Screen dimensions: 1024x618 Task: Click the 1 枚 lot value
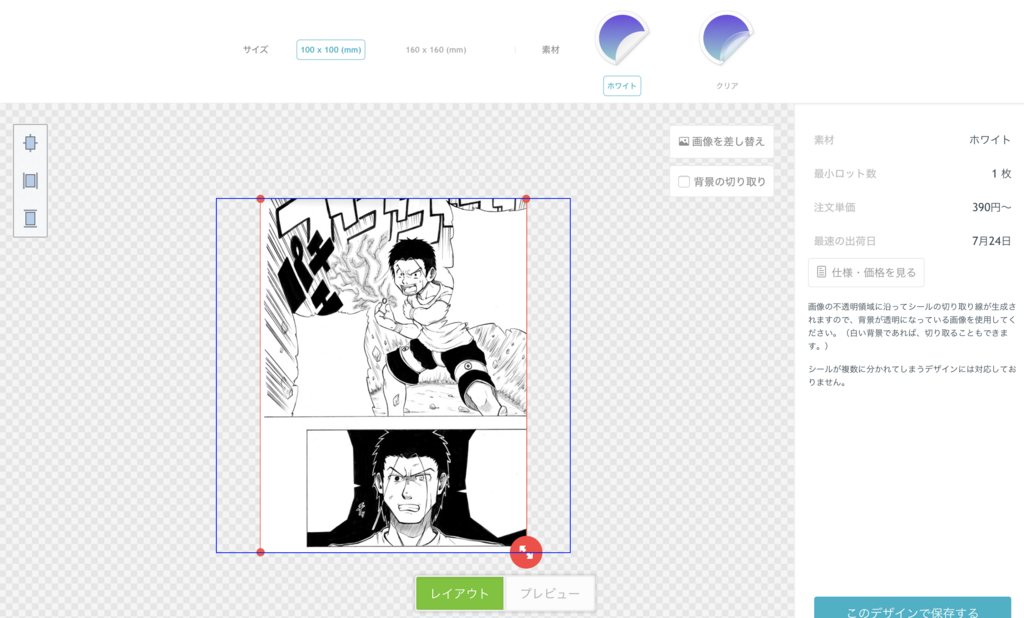click(1001, 174)
